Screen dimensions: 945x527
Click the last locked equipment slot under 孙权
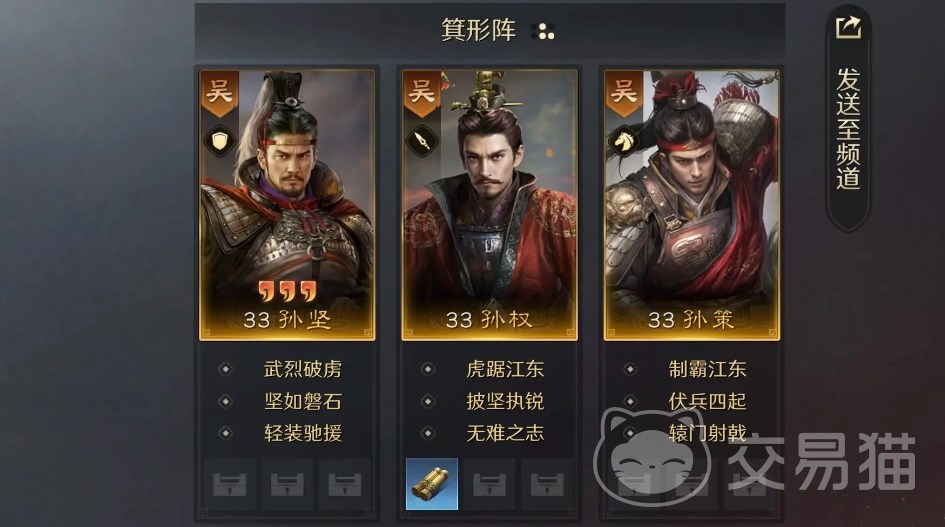[547, 484]
